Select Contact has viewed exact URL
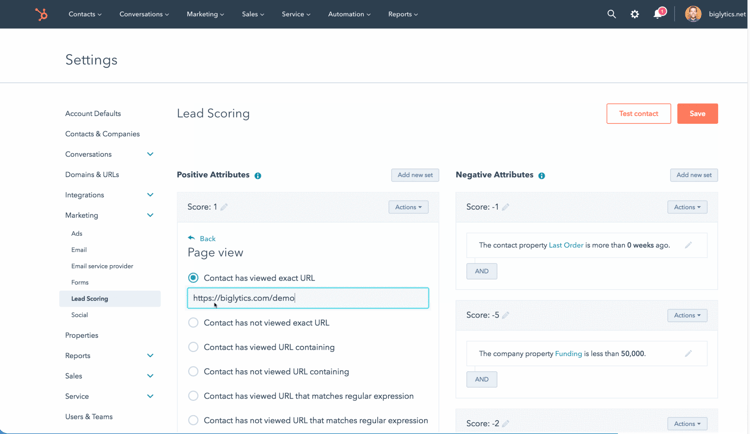Screen dimensions: 750x434 pos(193,278)
